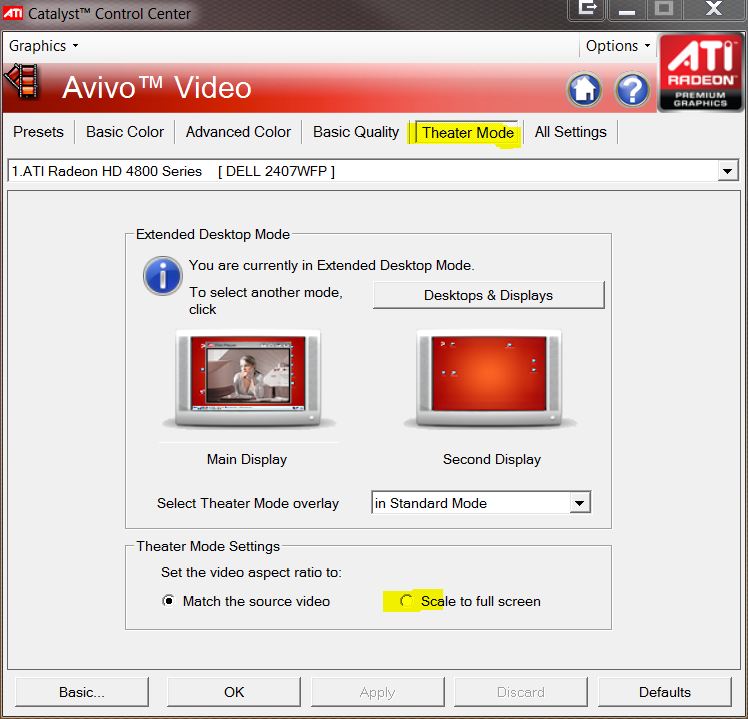Open the Advanced Color tab

tap(238, 132)
